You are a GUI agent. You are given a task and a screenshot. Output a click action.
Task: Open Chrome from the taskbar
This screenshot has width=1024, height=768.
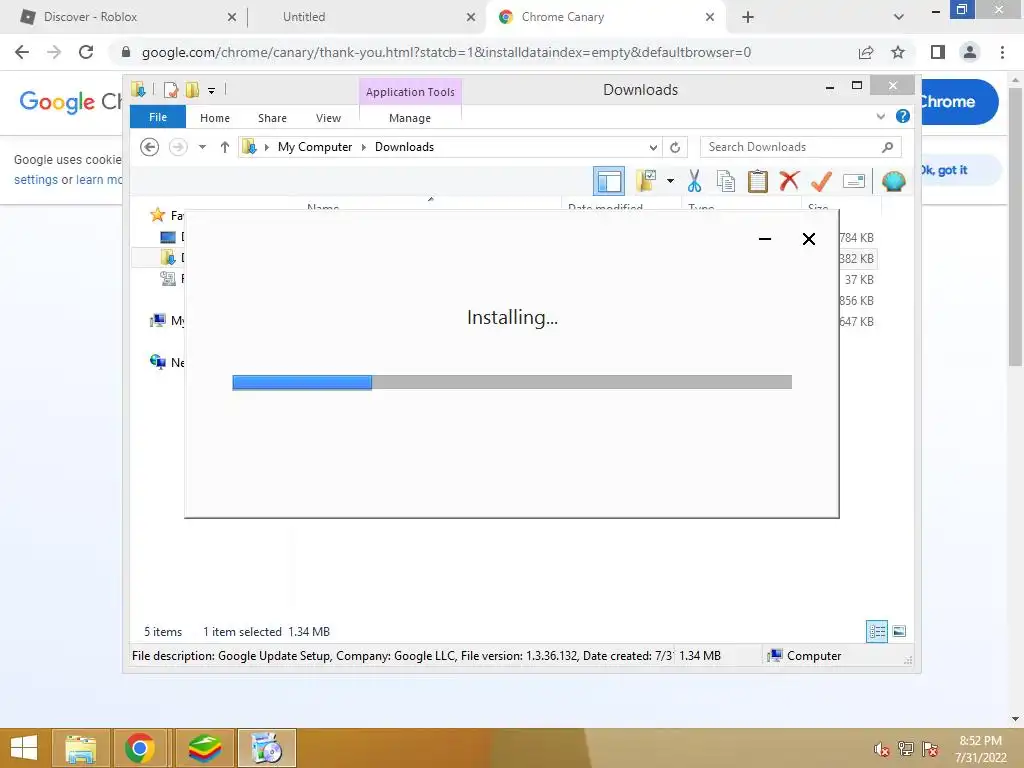140,748
